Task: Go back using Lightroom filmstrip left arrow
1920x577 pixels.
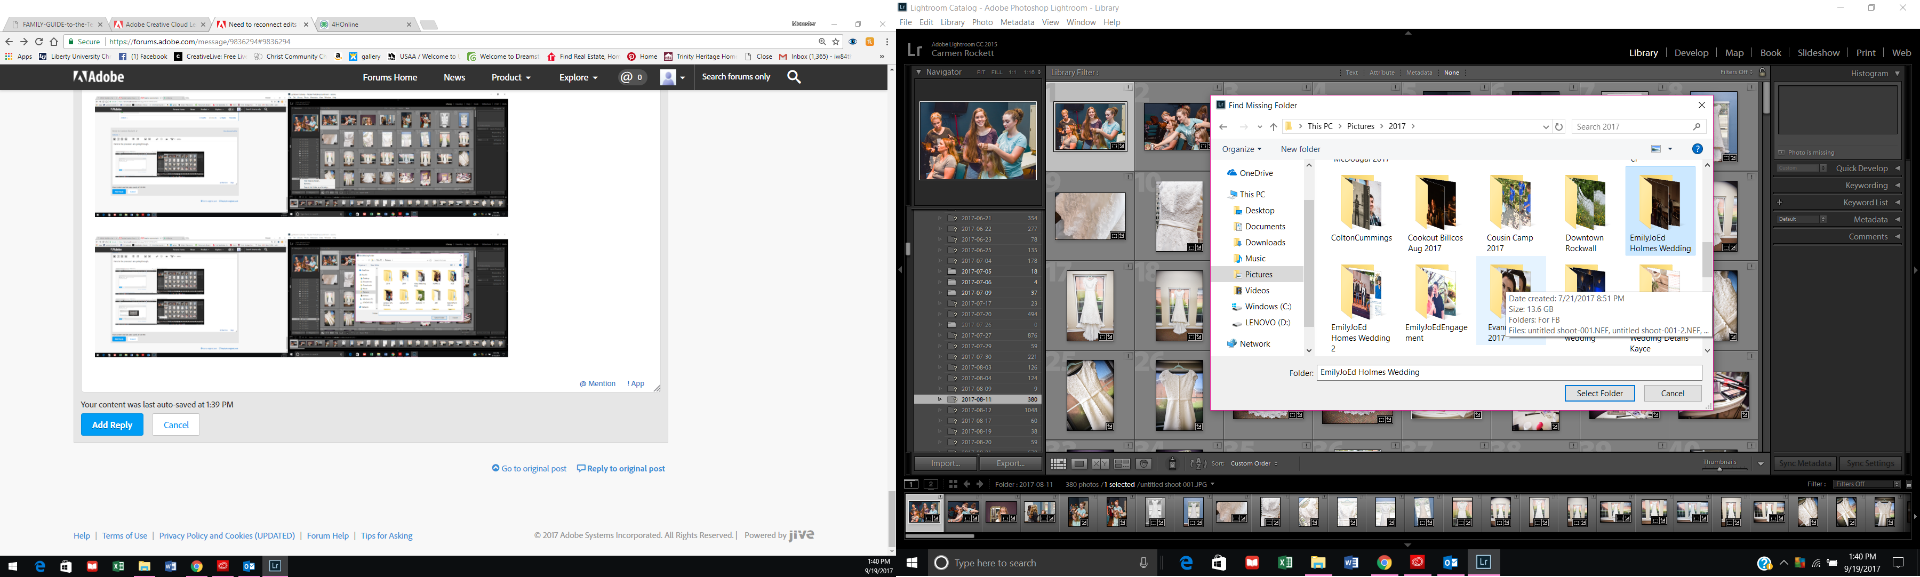Action: tap(967, 484)
